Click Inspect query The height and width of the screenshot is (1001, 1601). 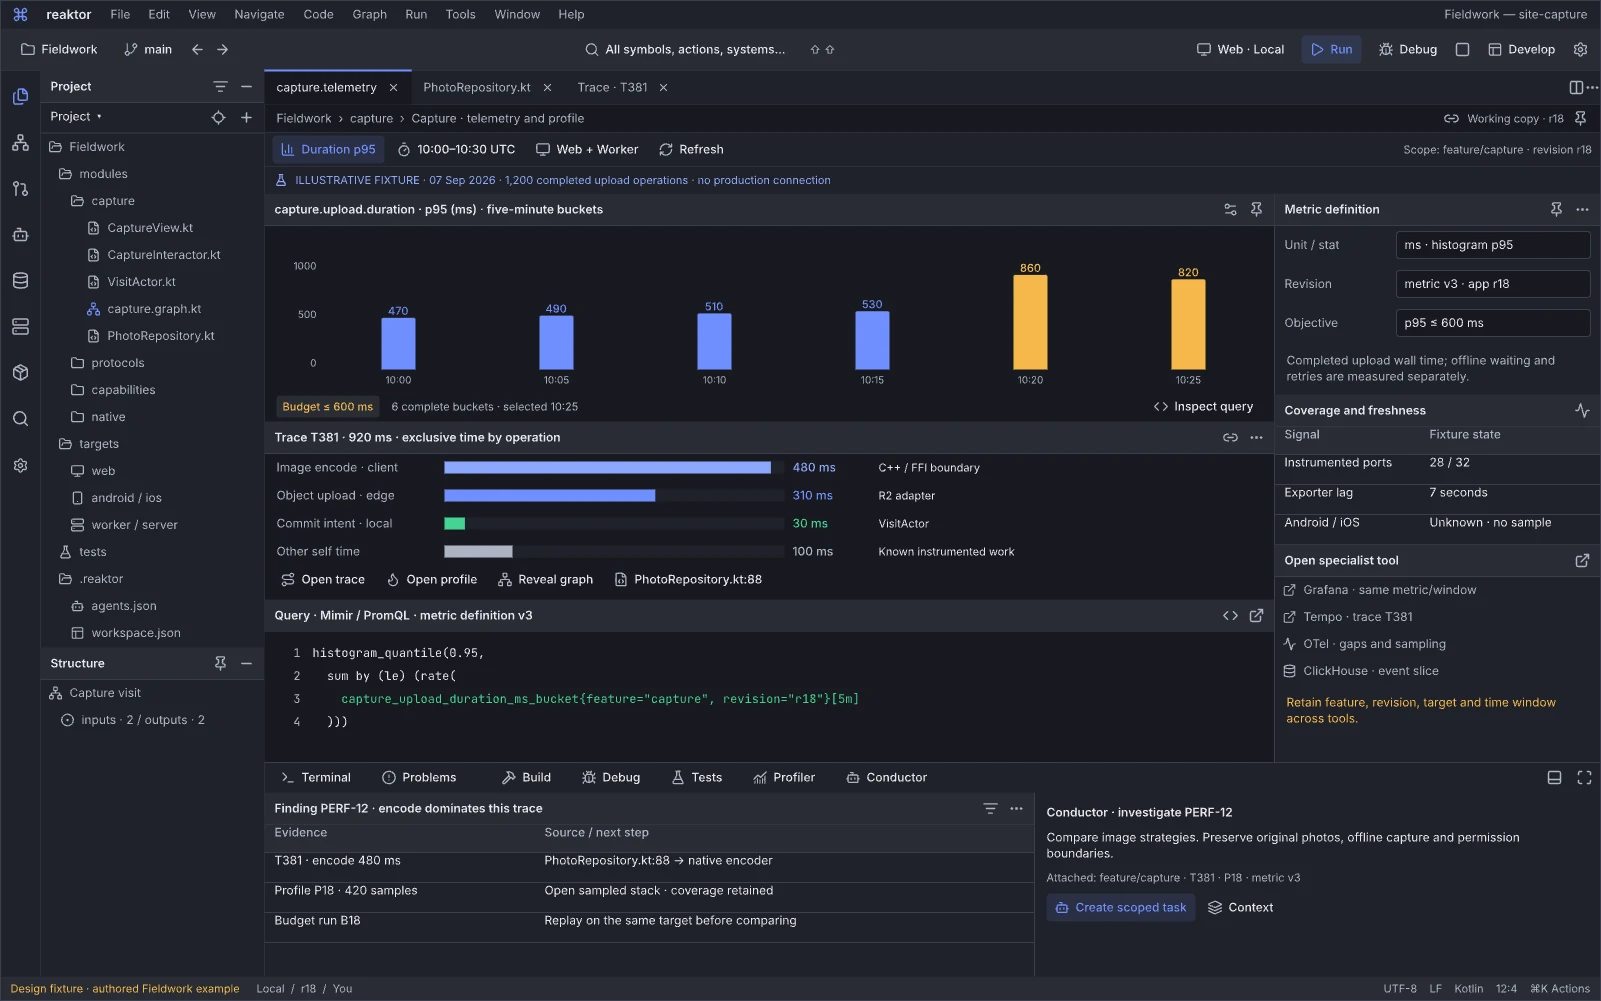click(x=1203, y=406)
